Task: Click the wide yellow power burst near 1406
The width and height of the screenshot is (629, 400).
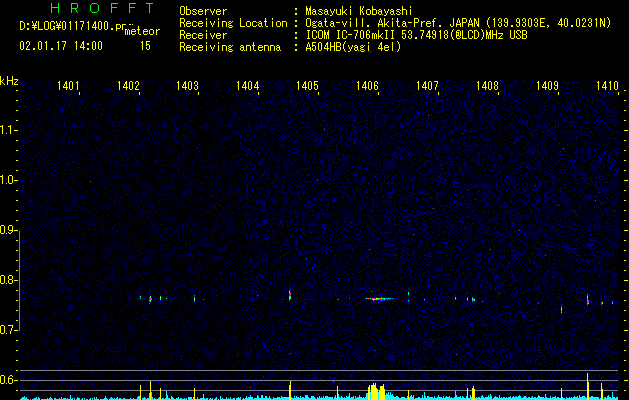Action: pyautogui.click(x=376, y=391)
